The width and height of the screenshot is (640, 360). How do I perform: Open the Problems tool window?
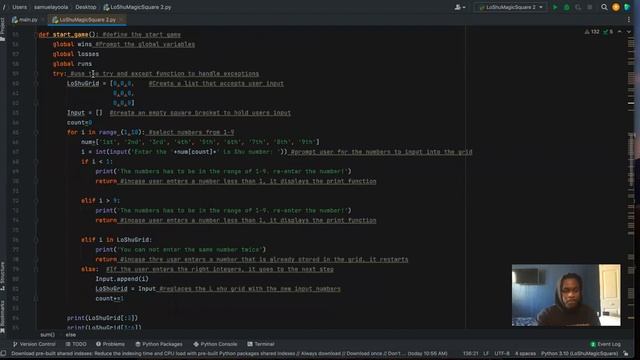[110, 344]
